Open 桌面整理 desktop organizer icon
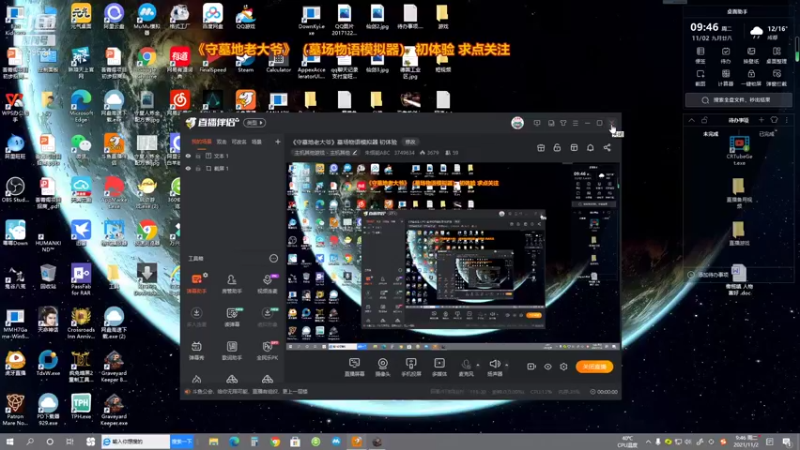 pyautogui.click(x=777, y=55)
